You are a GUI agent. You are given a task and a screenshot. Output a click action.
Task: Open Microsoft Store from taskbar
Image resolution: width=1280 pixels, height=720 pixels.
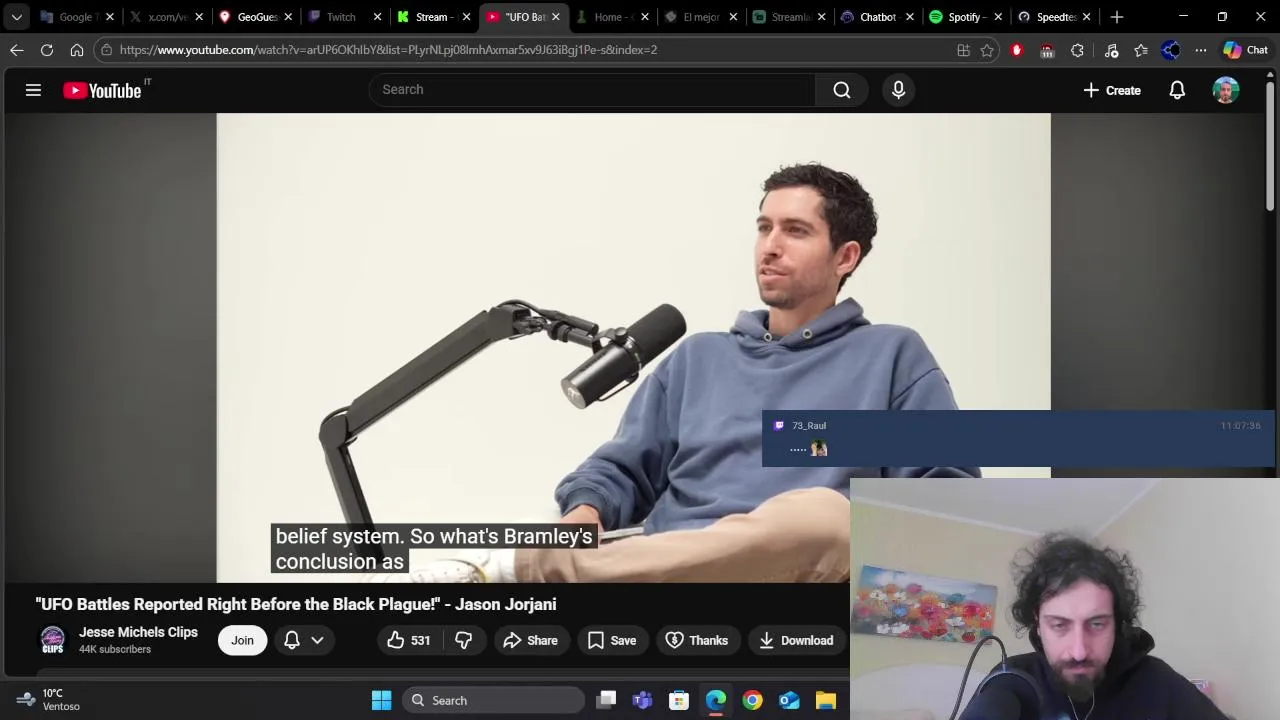click(x=679, y=700)
